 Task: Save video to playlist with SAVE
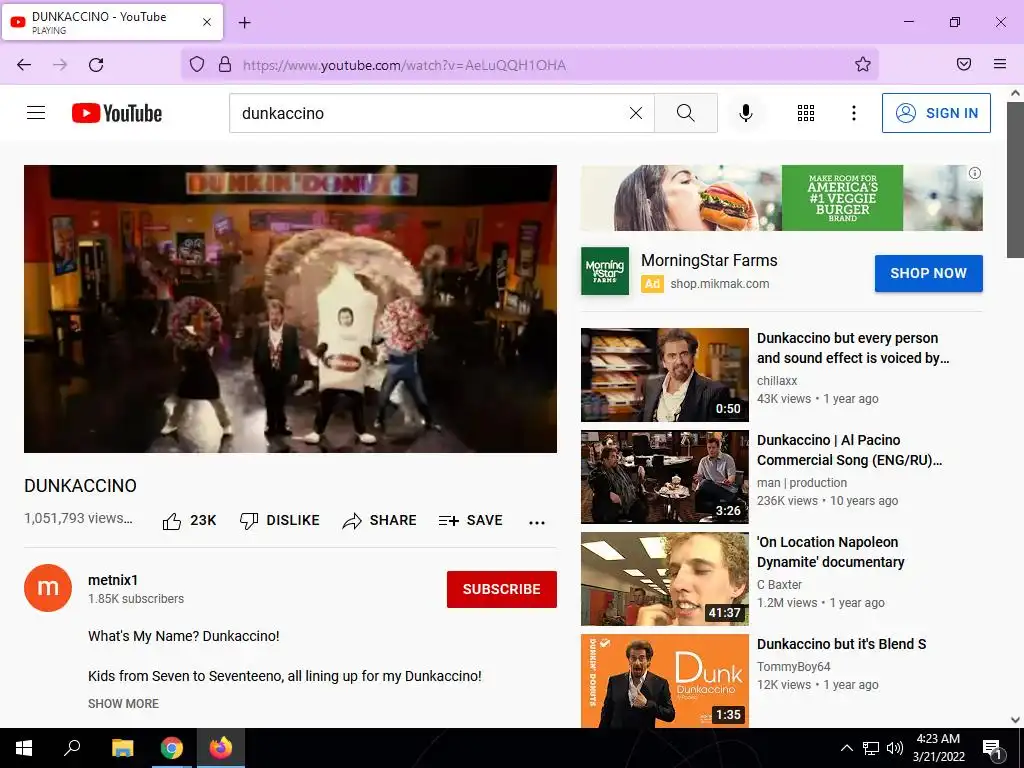tap(471, 520)
